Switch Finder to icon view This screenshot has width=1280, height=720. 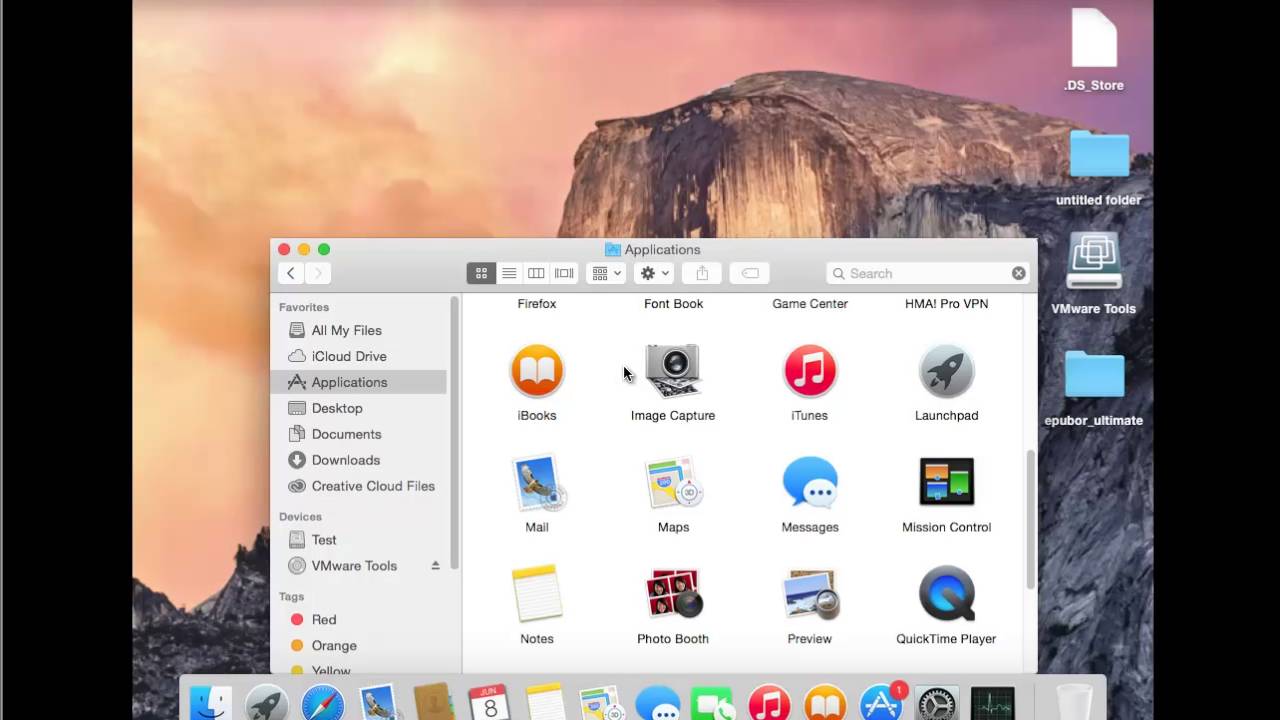pos(481,273)
